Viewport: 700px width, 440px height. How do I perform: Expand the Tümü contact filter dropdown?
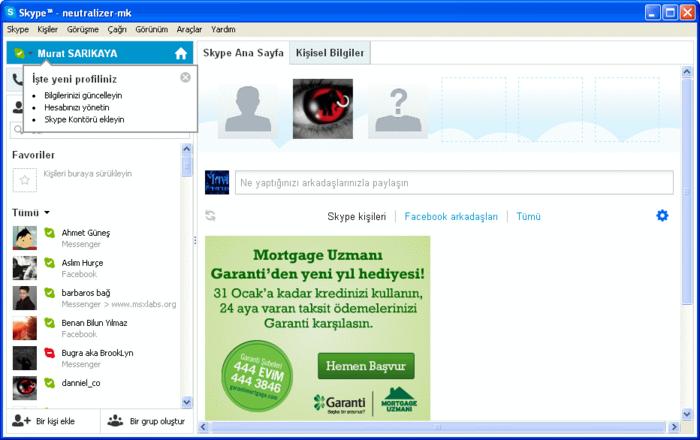coord(46,213)
